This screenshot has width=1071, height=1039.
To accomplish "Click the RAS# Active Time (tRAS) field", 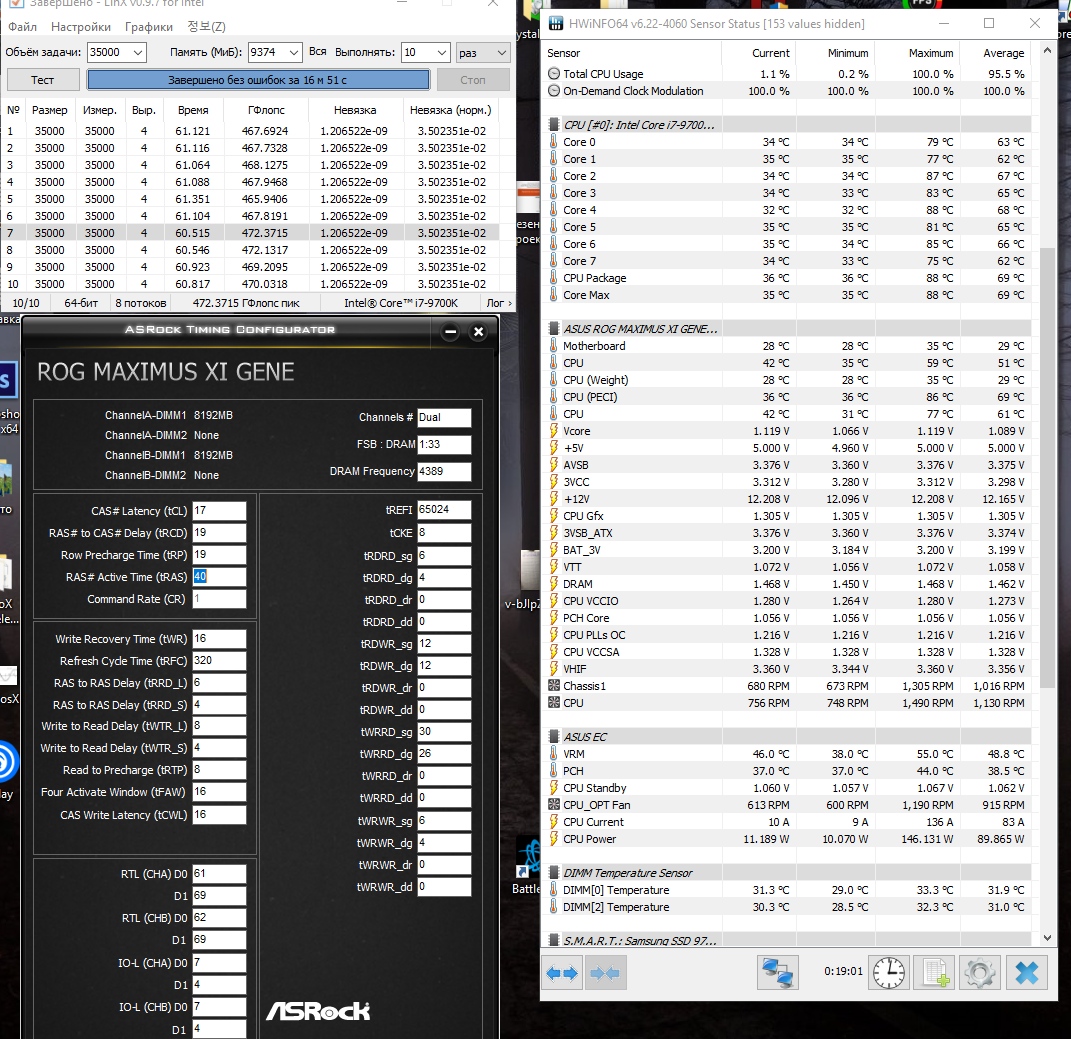I will (x=219, y=577).
